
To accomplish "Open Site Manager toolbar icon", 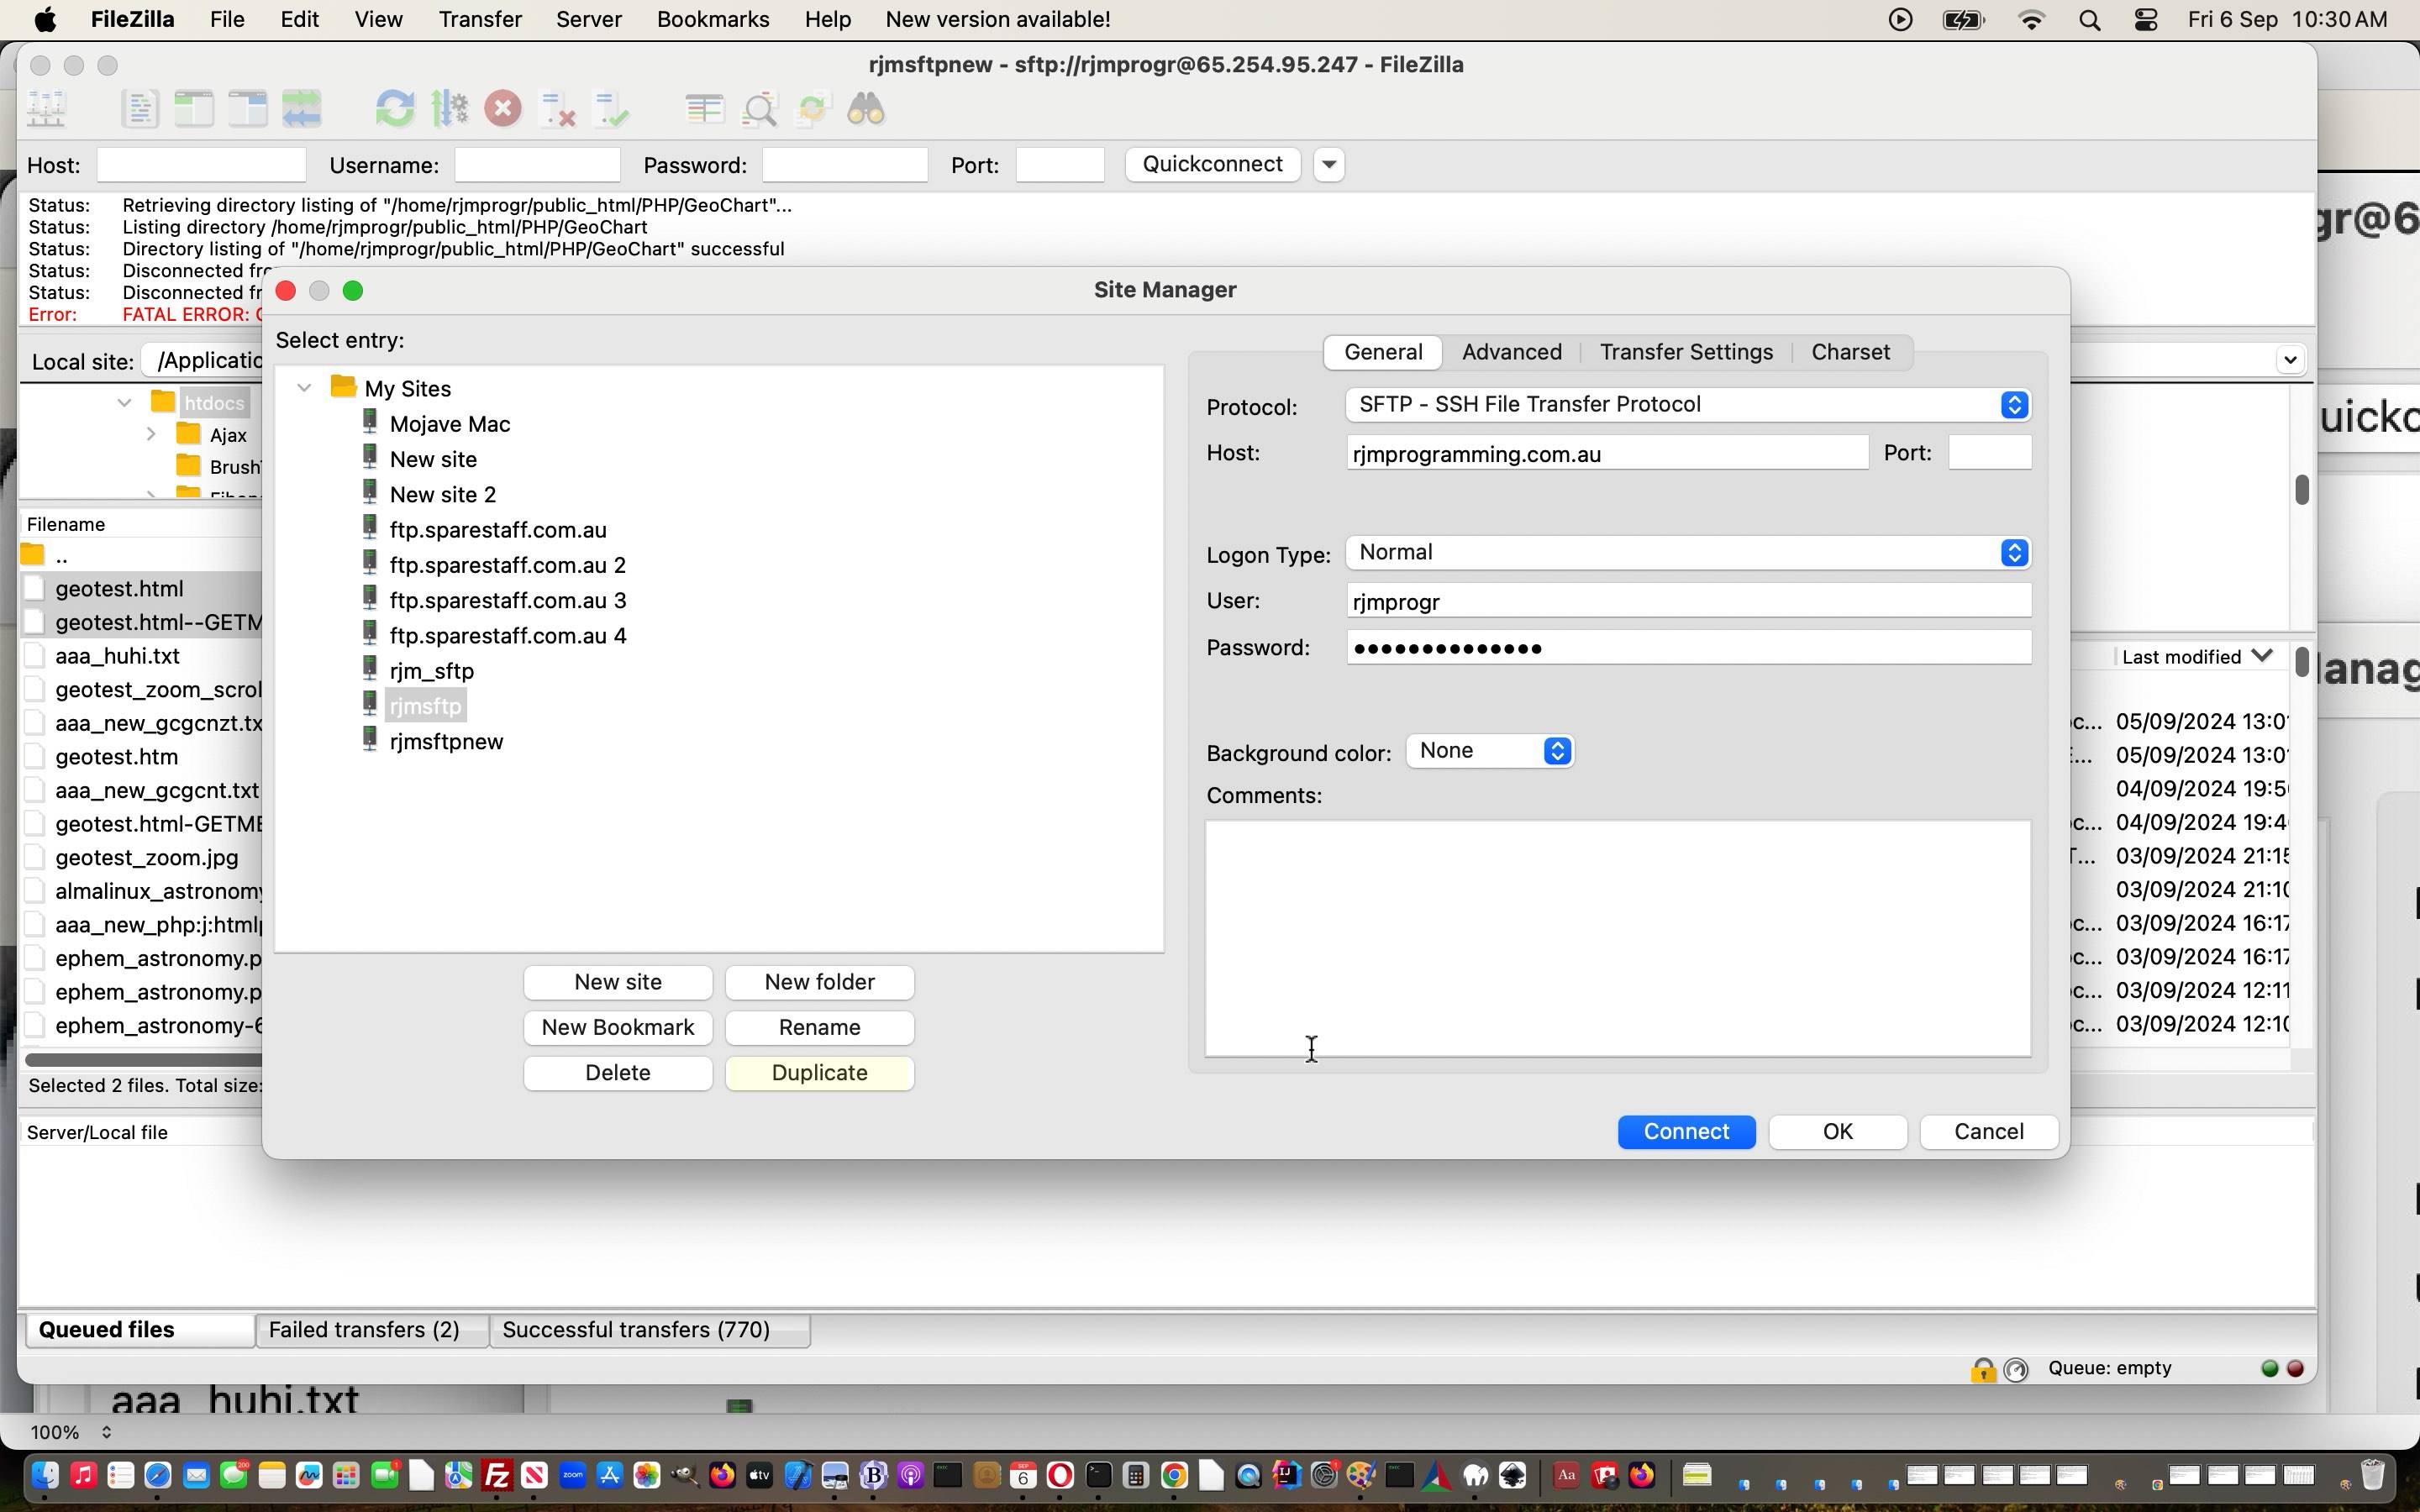I will pos(46,109).
